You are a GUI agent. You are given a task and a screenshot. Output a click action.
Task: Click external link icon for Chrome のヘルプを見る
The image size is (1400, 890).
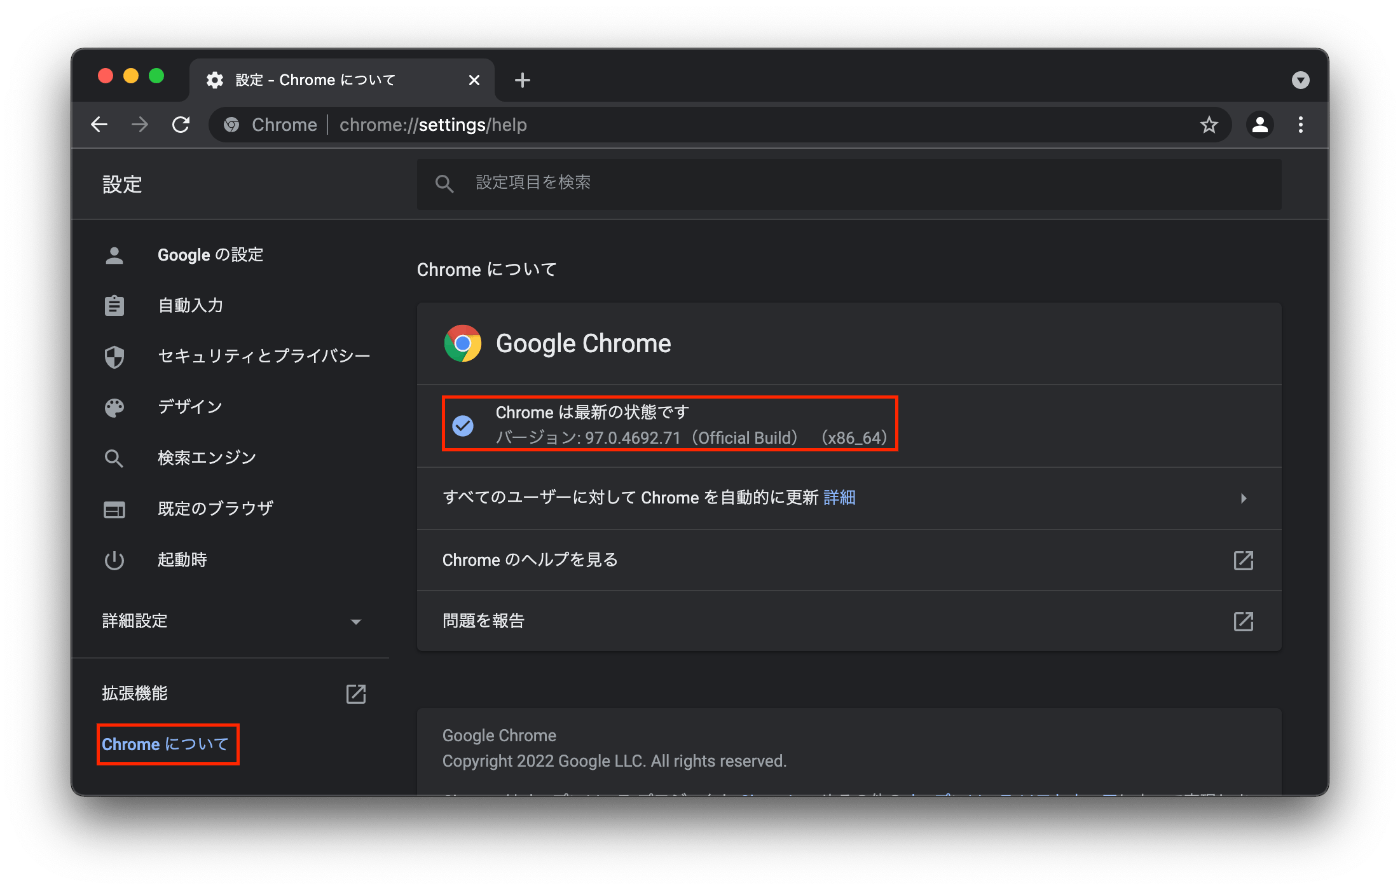click(x=1243, y=560)
